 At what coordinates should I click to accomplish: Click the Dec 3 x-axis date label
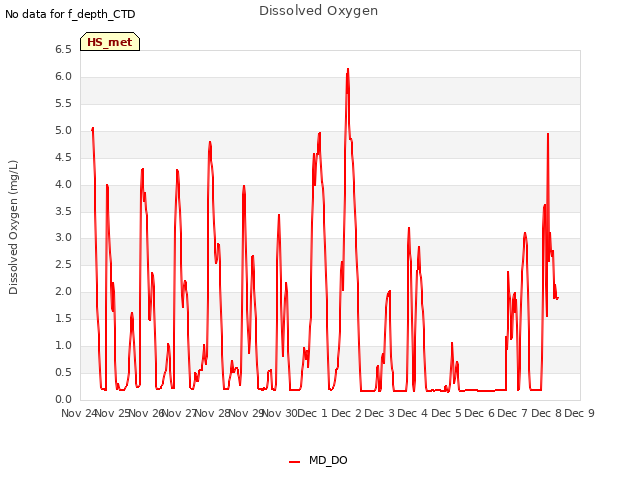(379, 413)
